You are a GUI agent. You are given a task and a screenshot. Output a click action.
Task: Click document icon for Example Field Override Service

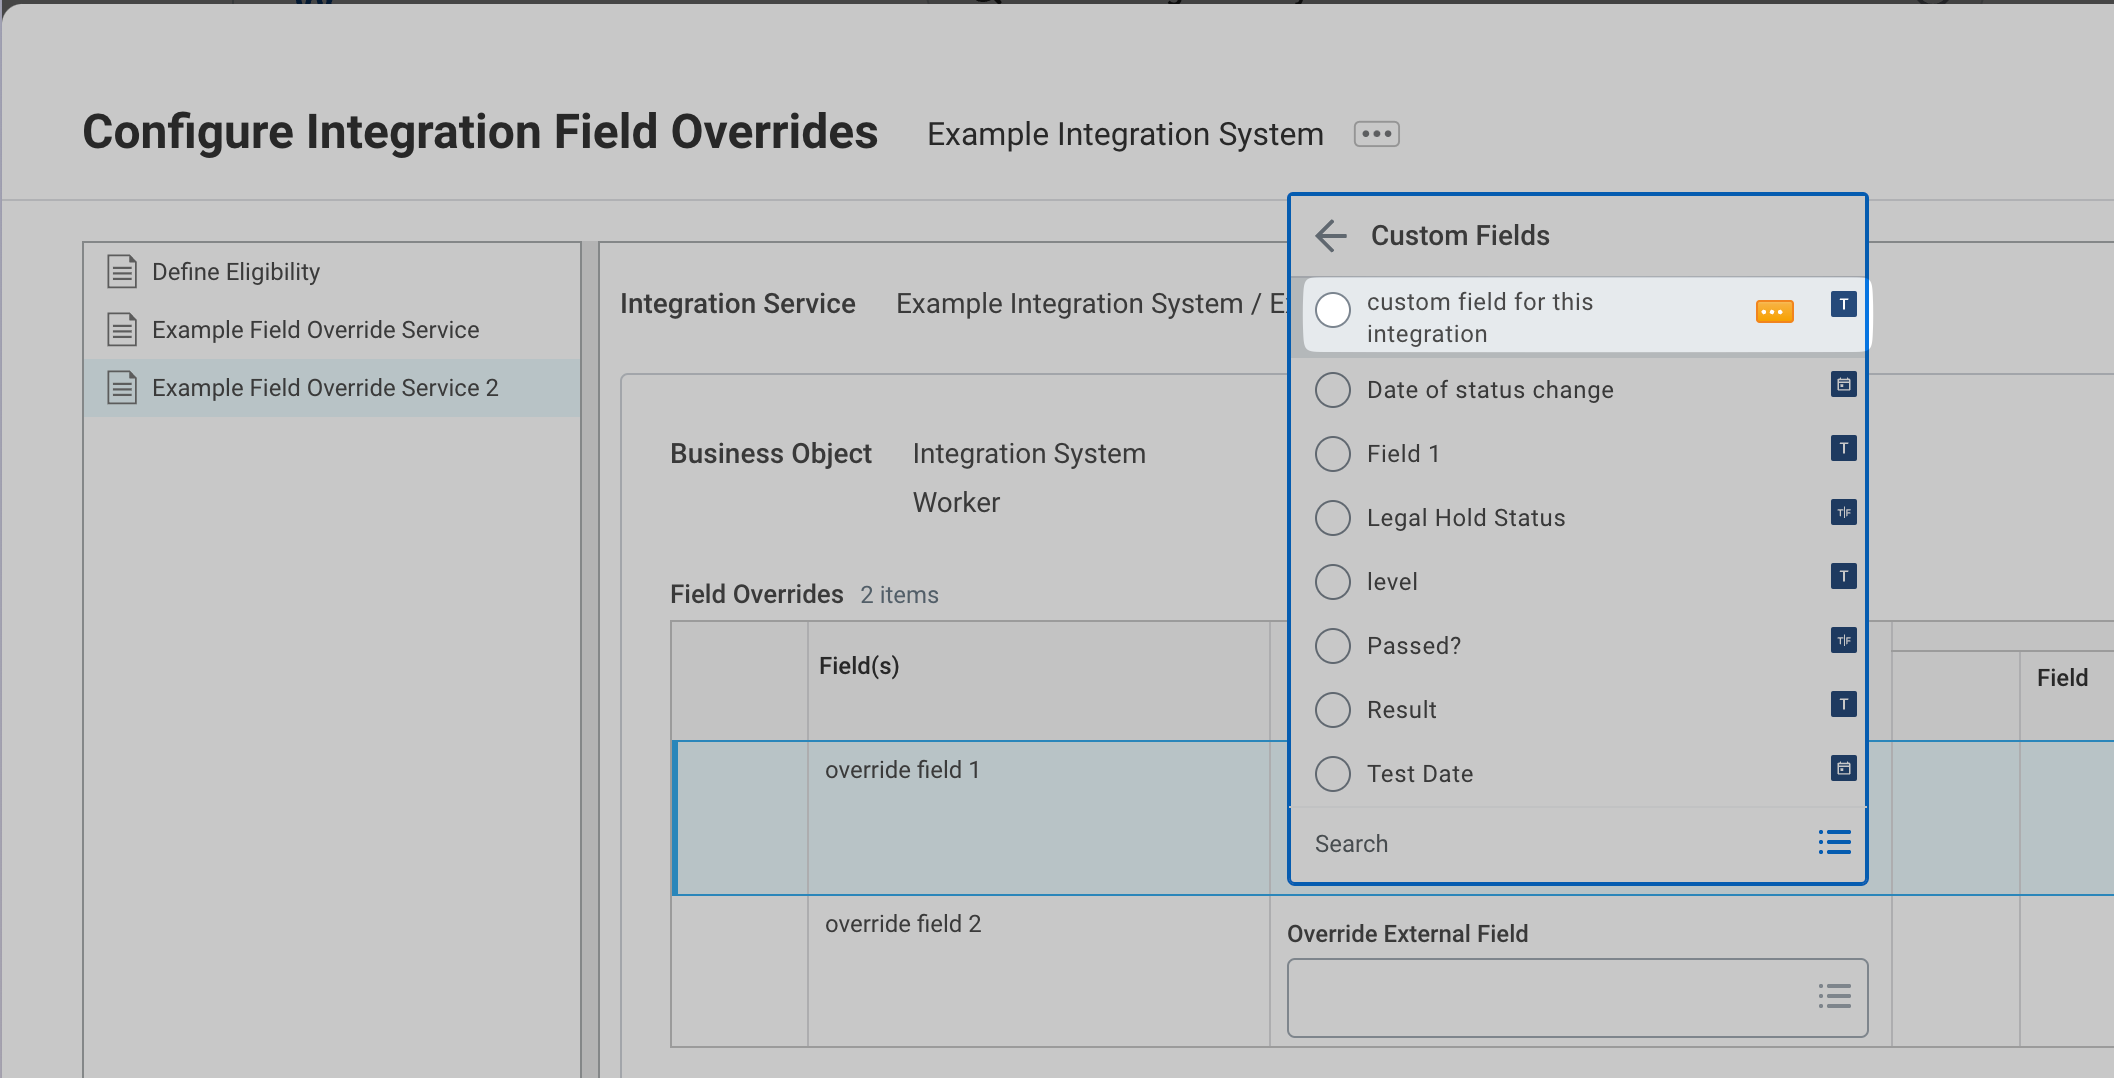pyautogui.click(x=122, y=329)
